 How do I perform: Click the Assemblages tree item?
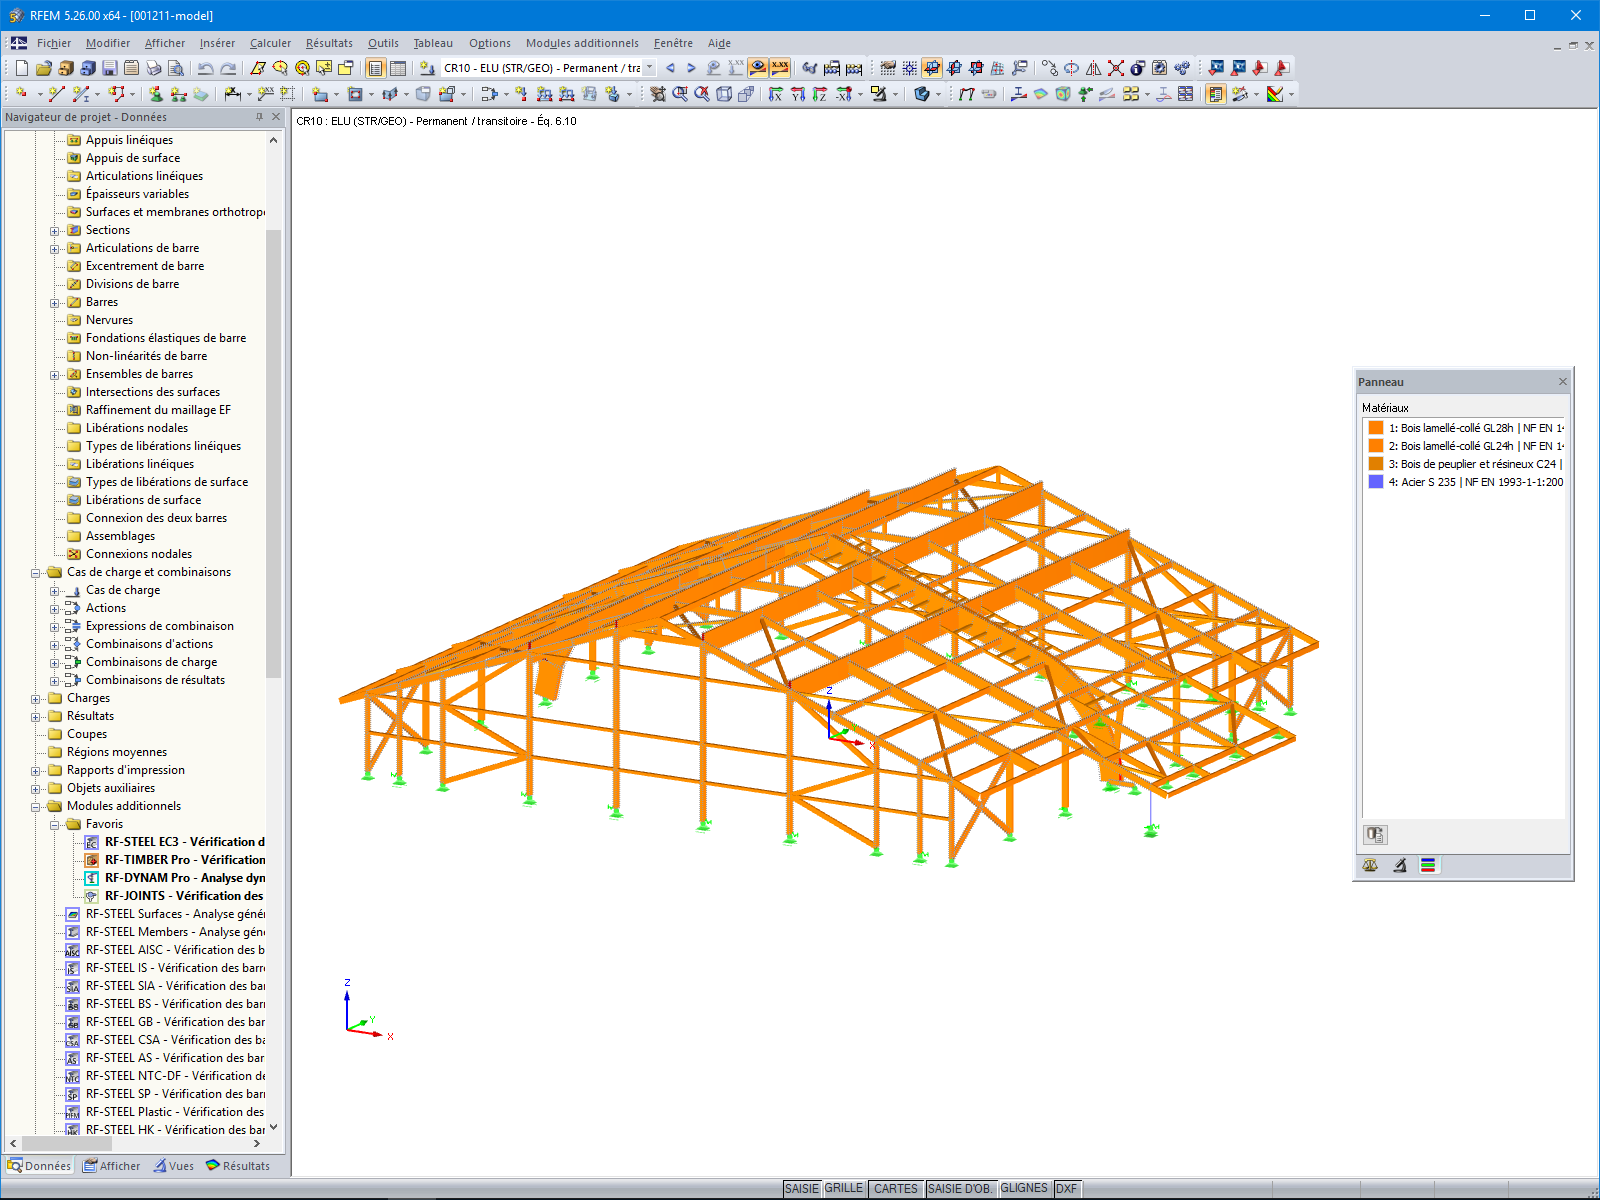click(x=123, y=535)
